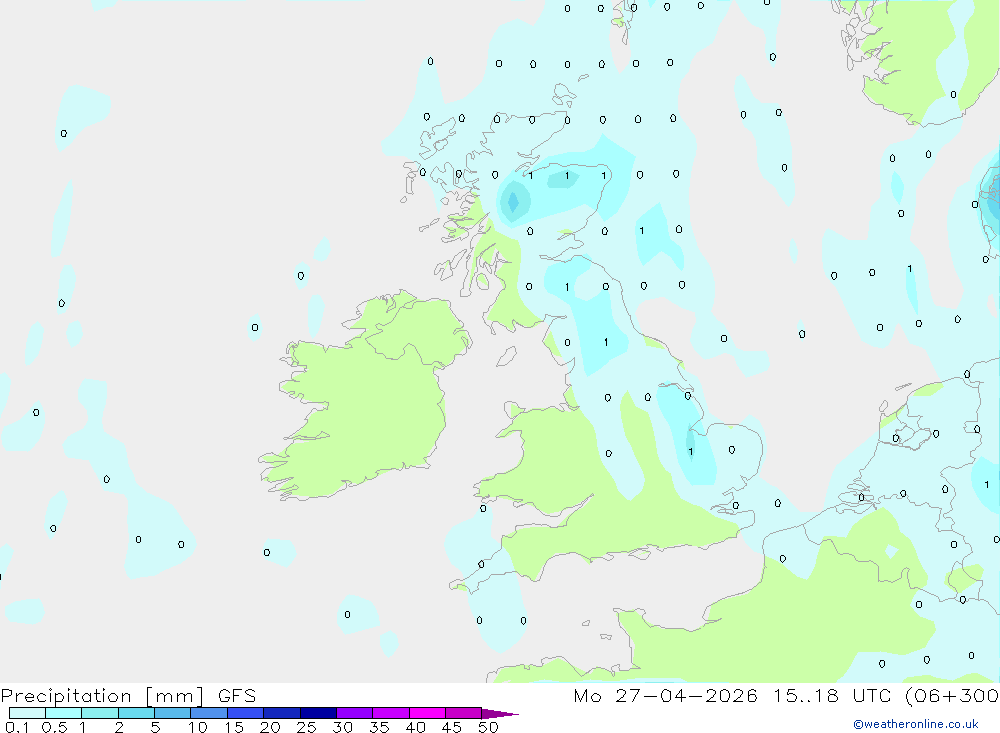Select the 45–50 mm dark magenta swatch

[463, 713]
